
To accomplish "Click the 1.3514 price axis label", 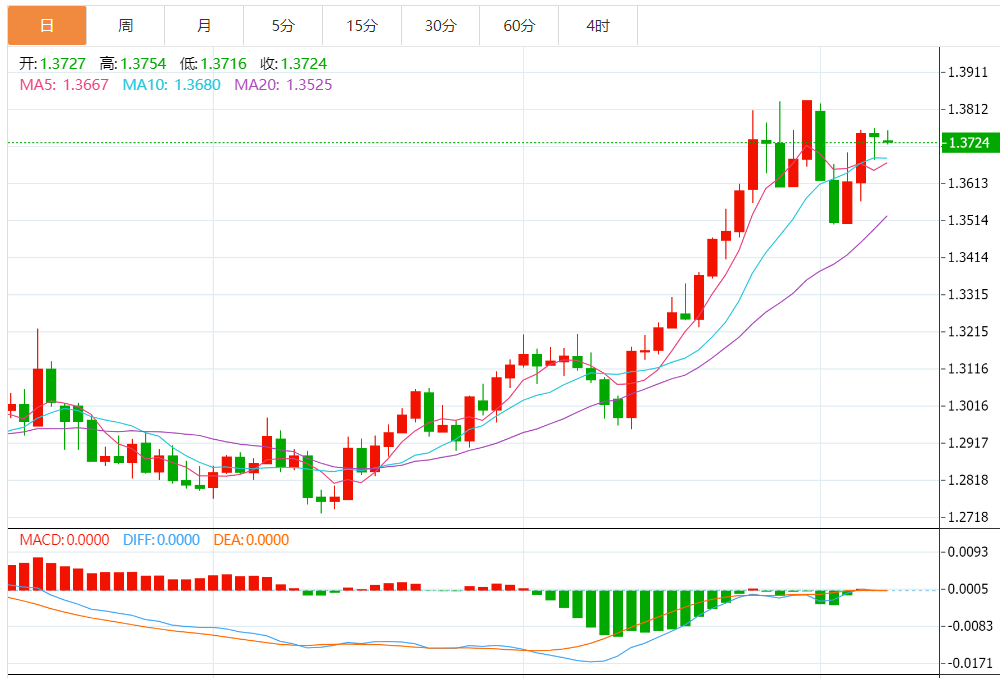I will 968,220.
